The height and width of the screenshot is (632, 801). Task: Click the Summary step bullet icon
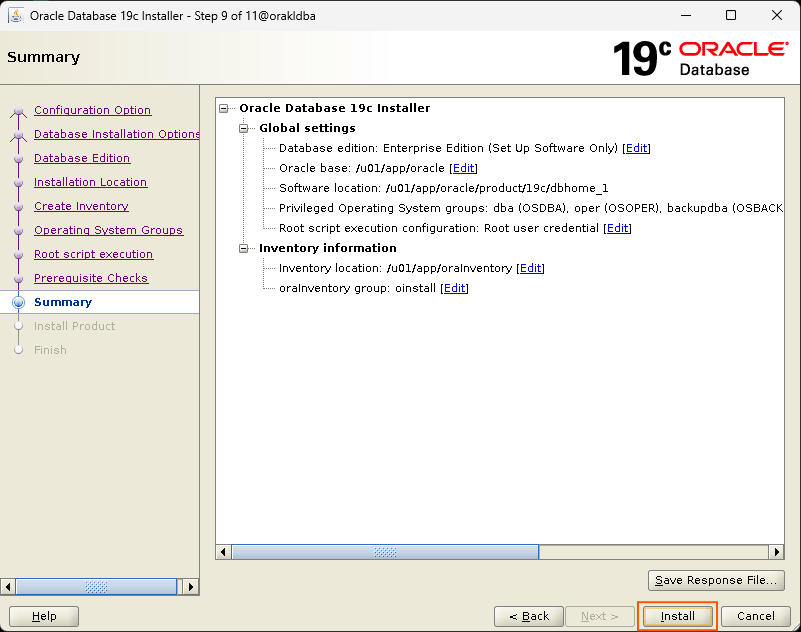[x=18, y=302]
